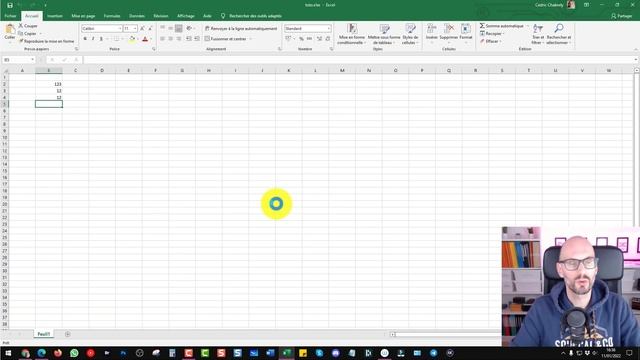
Task: Decrease the indent
Action: [189, 39]
